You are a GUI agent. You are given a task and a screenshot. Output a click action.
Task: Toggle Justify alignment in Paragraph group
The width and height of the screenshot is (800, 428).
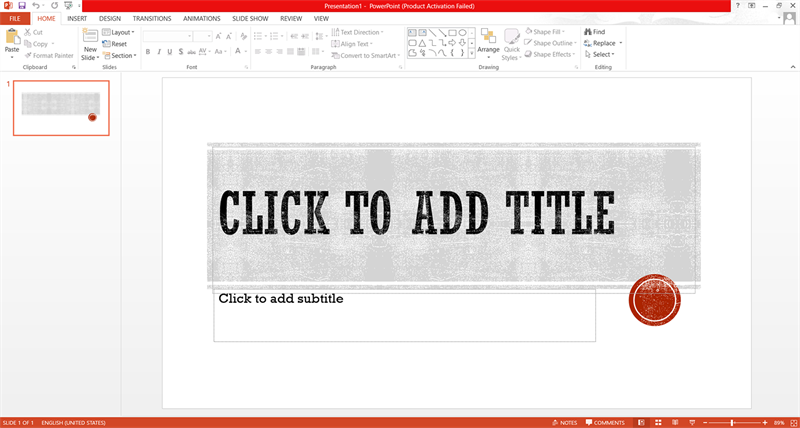pyautogui.click(x=290, y=52)
